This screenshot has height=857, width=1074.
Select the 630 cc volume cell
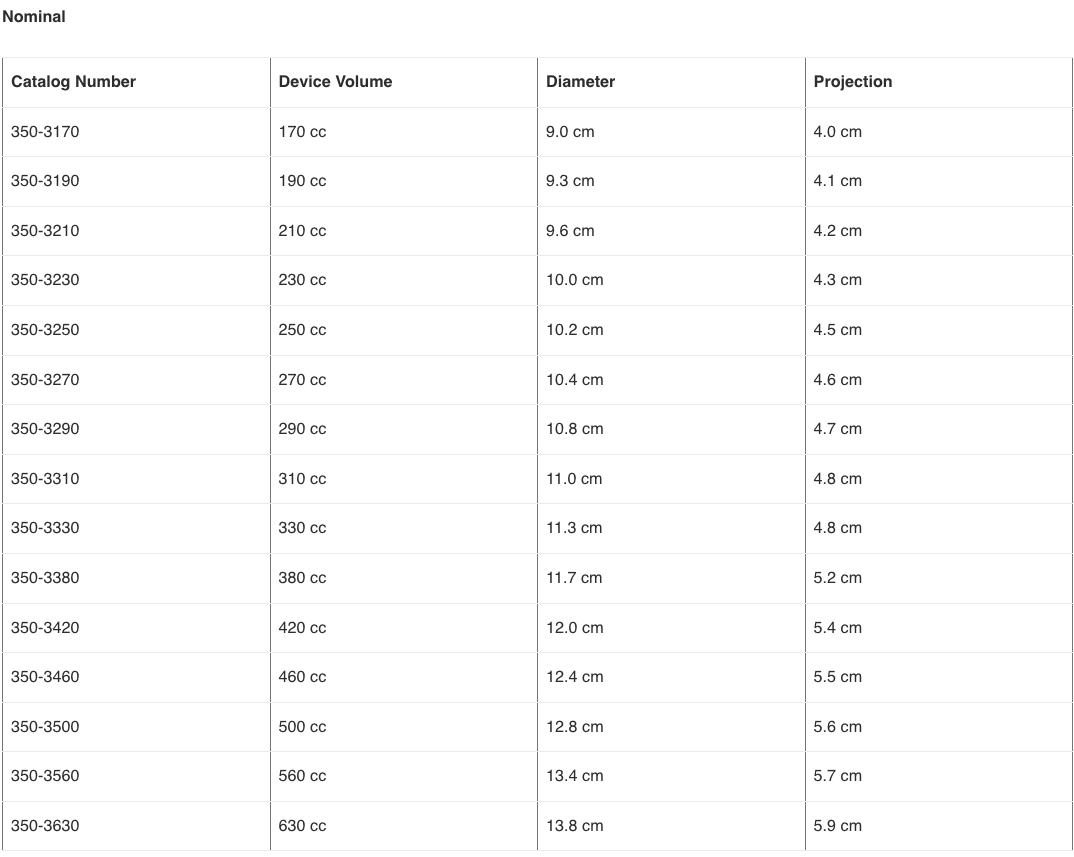click(302, 826)
